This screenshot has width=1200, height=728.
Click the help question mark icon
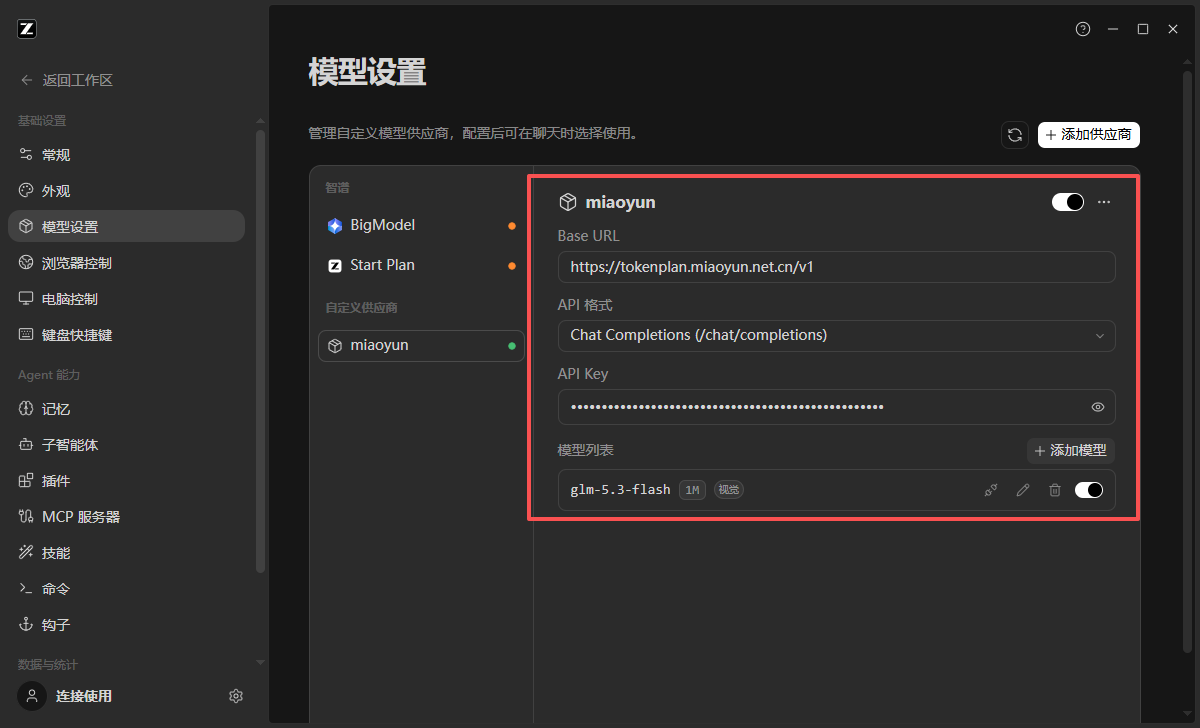coord(1083,29)
